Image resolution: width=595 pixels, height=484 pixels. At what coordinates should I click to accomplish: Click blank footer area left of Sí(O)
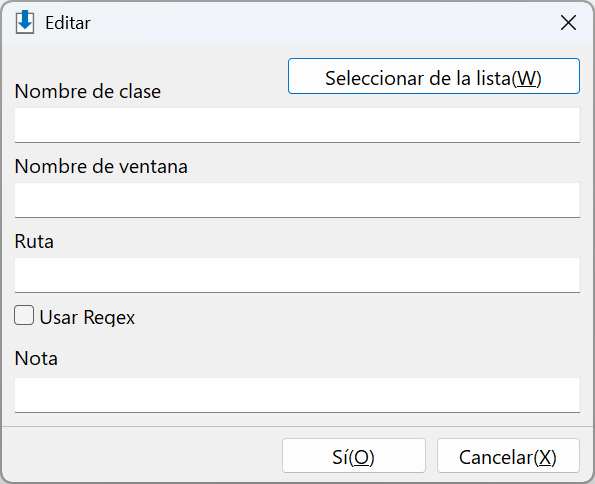(140, 456)
